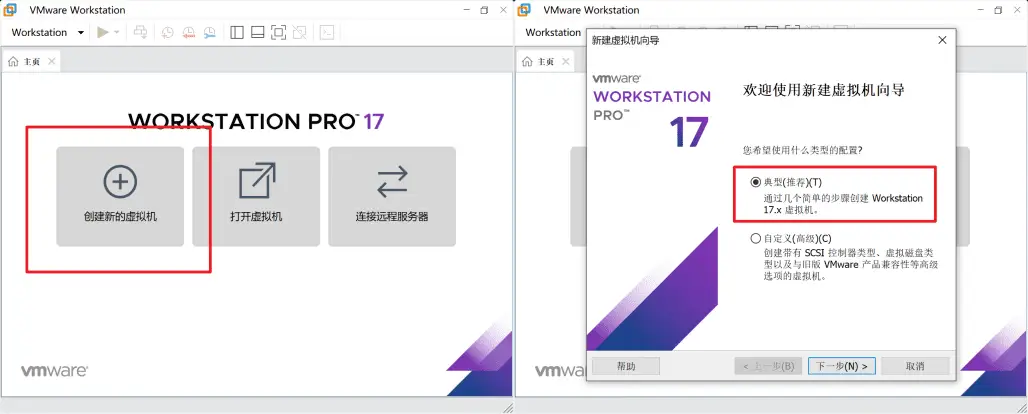Click the green power-on play icon
Image resolution: width=1028 pixels, height=414 pixels.
pyautogui.click(x=103, y=32)
